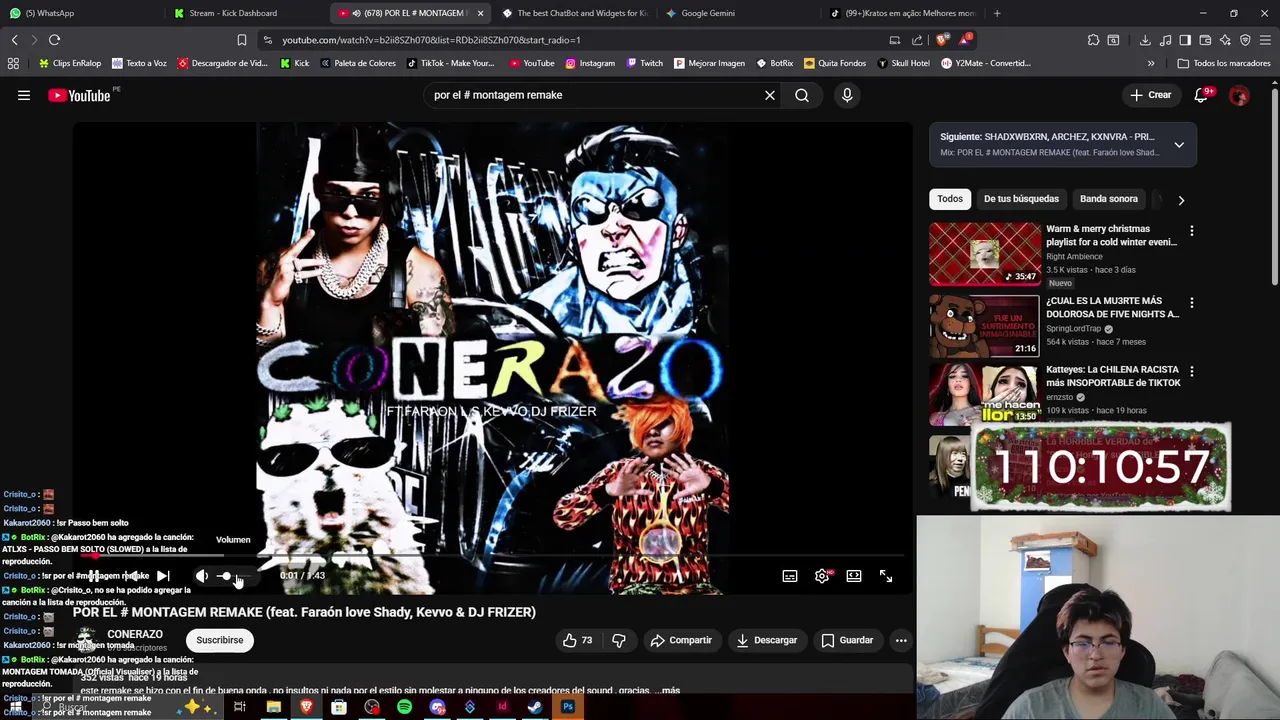Skip to next video in player

(163, 576)
